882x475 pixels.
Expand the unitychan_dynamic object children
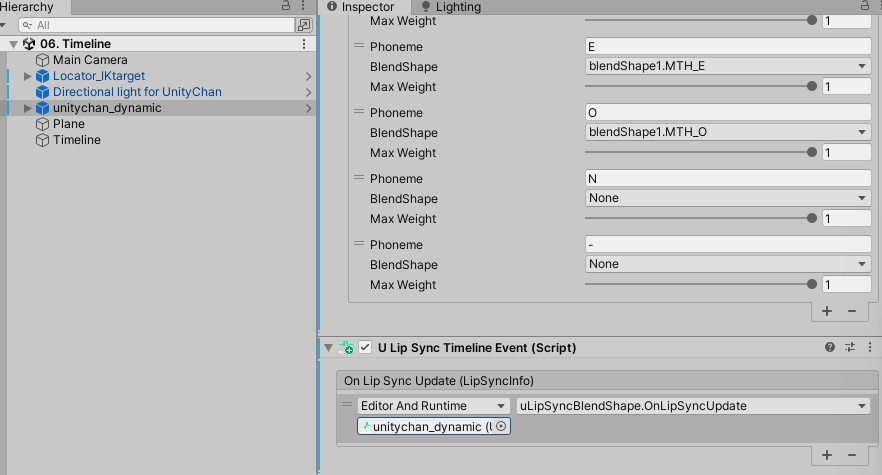click(27, 108)
